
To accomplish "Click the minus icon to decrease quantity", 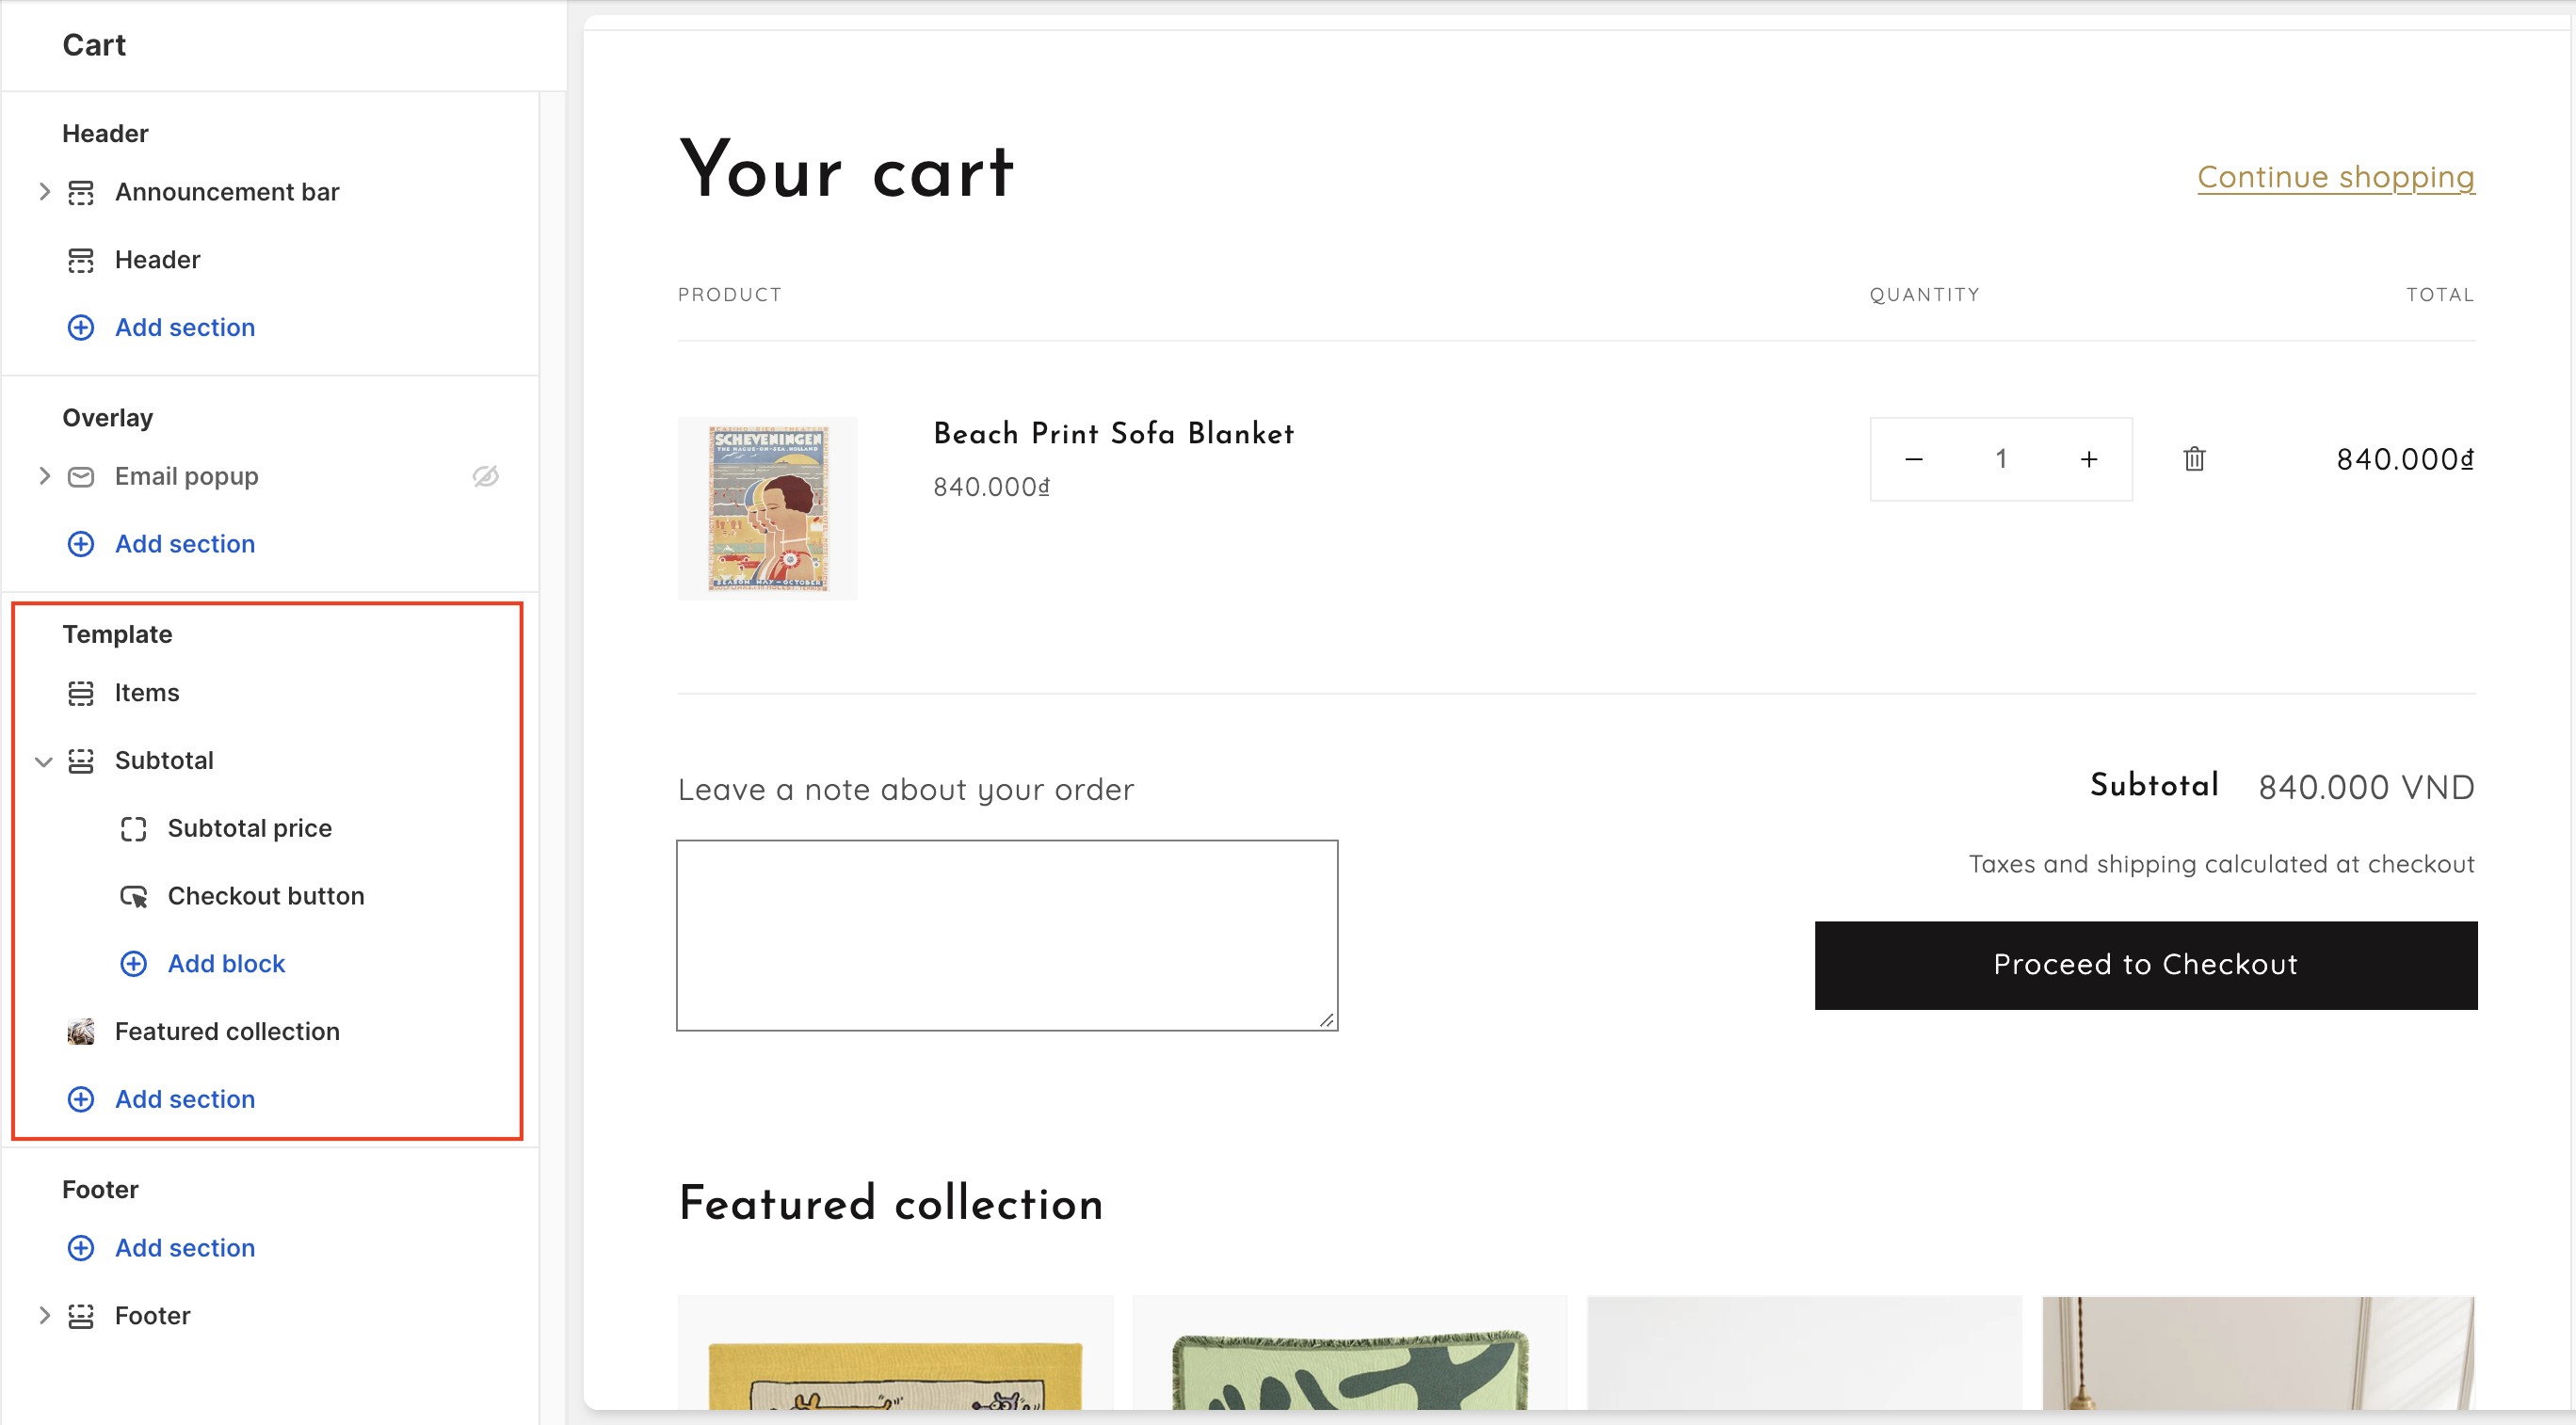I will [x=1914, y=459].
